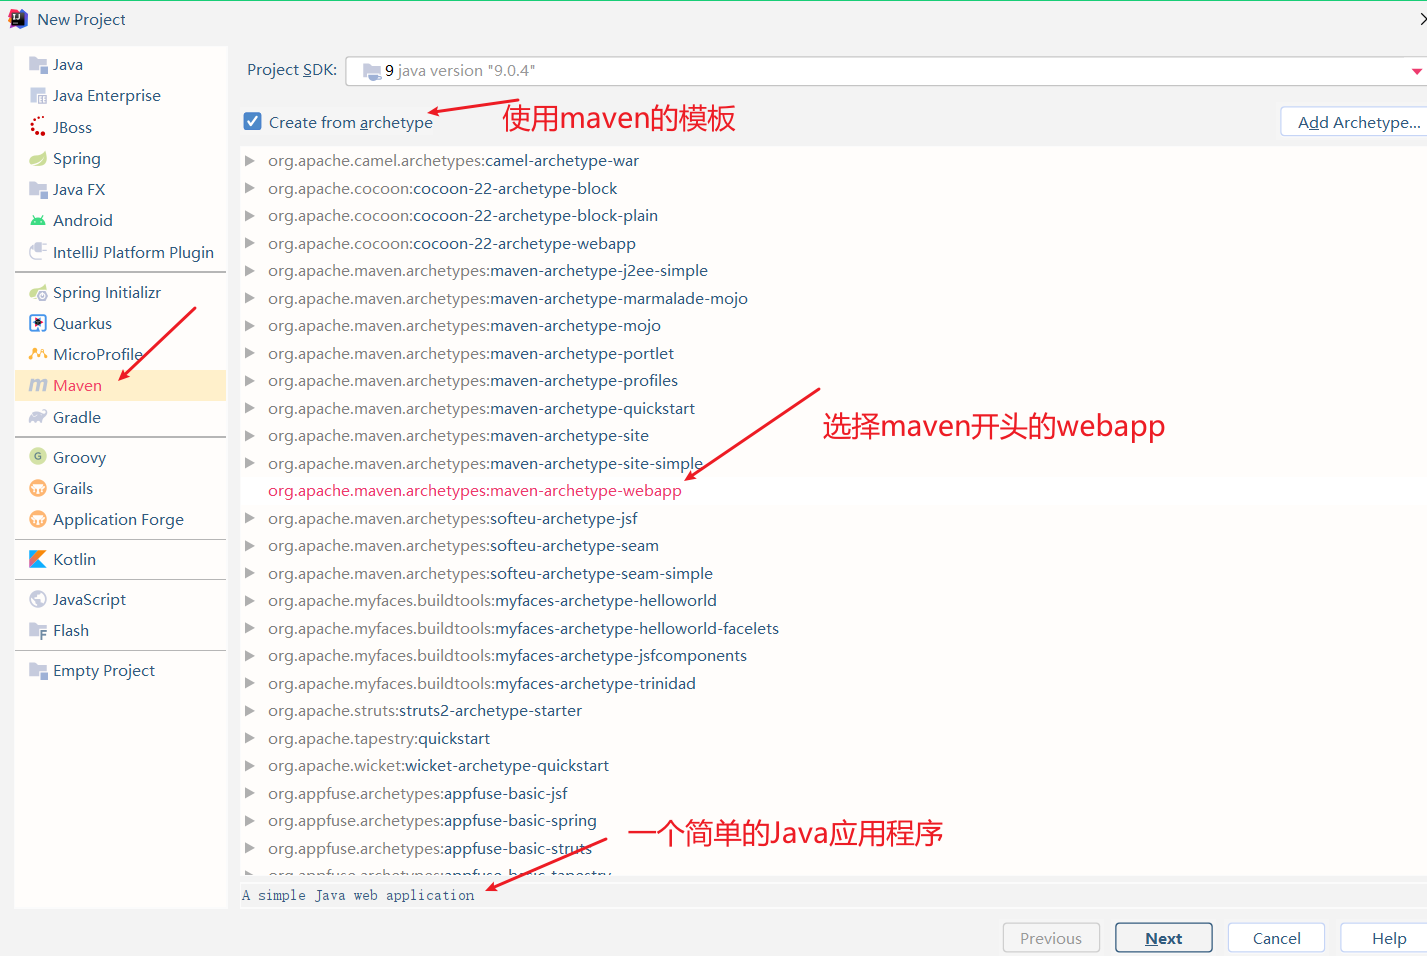The width and height of the screenshot is (1427, 956).
Task: Choose Gradle in project type list
Action: [x=77, y=417]
